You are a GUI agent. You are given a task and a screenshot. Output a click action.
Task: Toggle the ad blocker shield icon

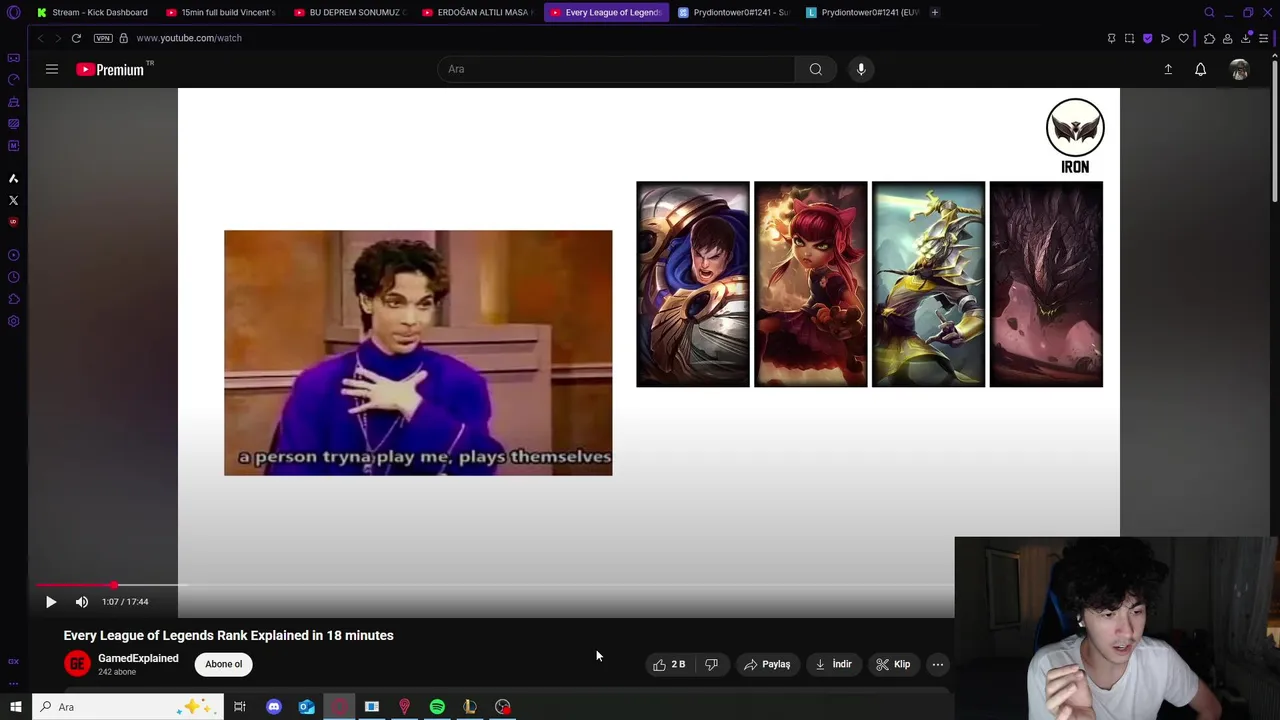(1147, 38)
